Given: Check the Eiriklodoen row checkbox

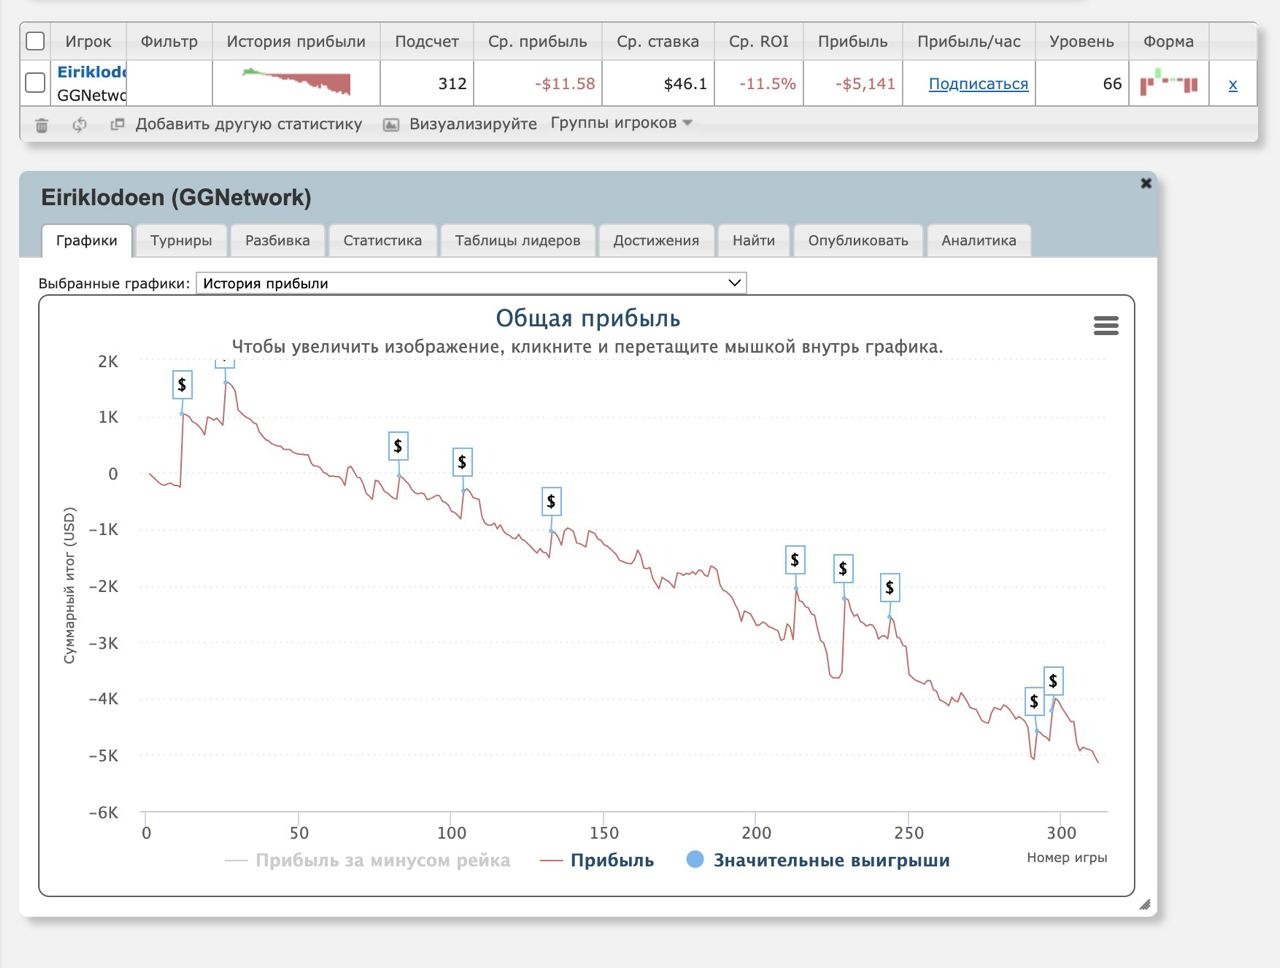Looking at the screenshot, I should click(35, 82).
